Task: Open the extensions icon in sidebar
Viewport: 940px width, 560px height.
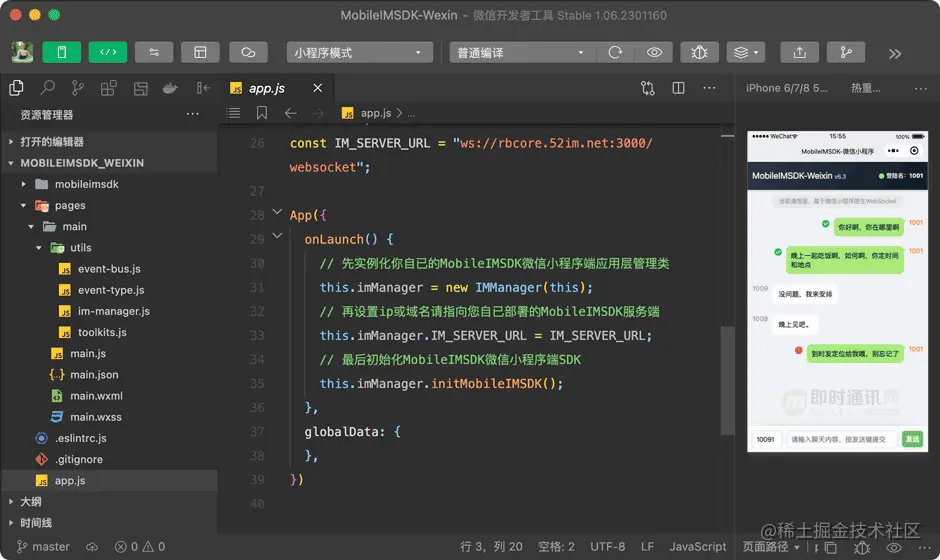Action: tap(109, 88)
